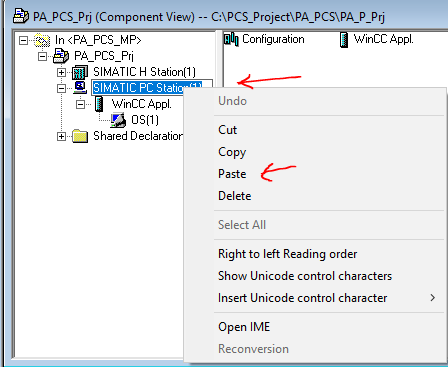The width and height of the screenshot is (448, 367).
Task: Collapse the SIMATIC PC Station(1) node
Action: (x=61, y=88)
